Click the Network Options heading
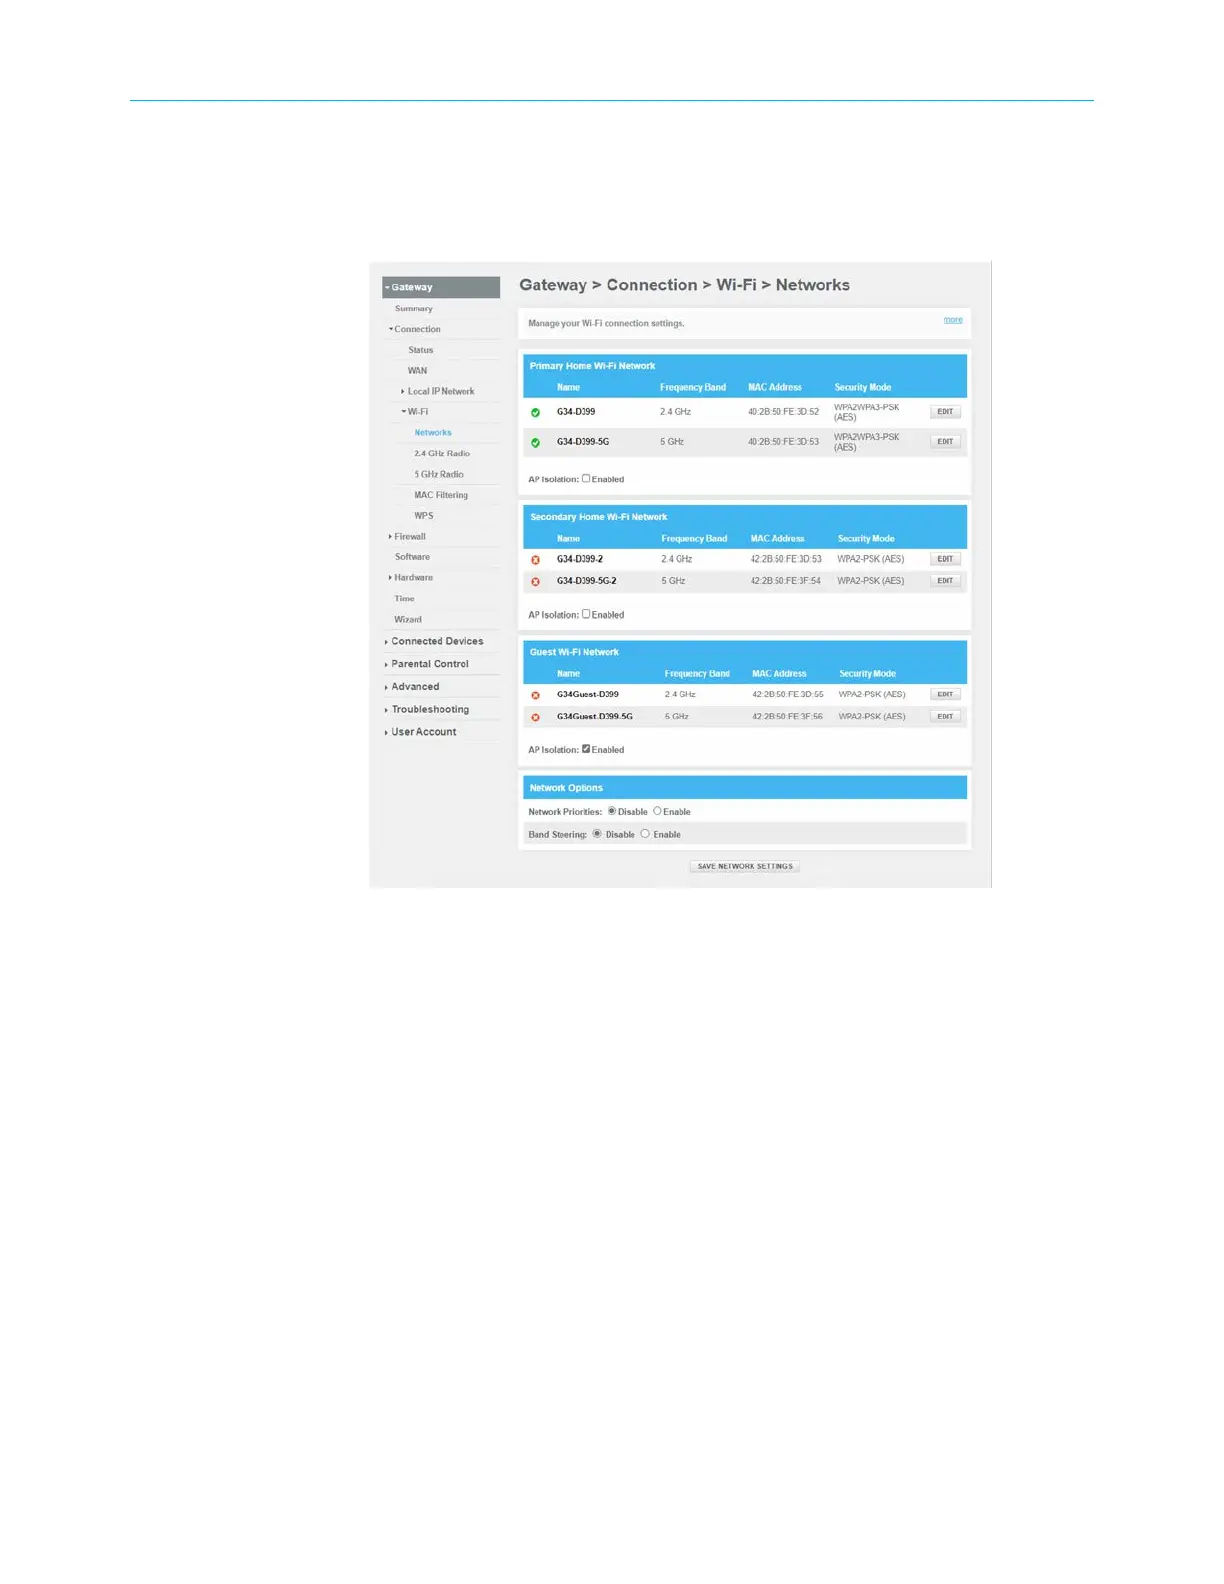 coord(566,788)
